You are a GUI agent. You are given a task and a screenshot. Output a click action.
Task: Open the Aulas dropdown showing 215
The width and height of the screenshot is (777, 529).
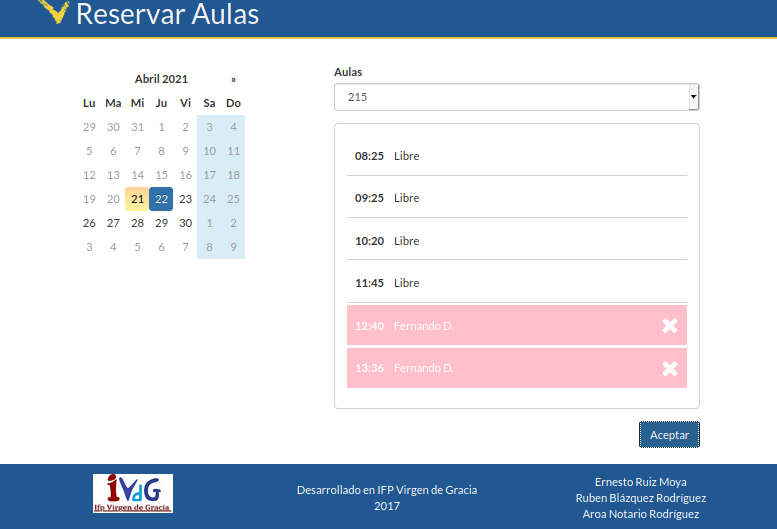coord(516,97)
